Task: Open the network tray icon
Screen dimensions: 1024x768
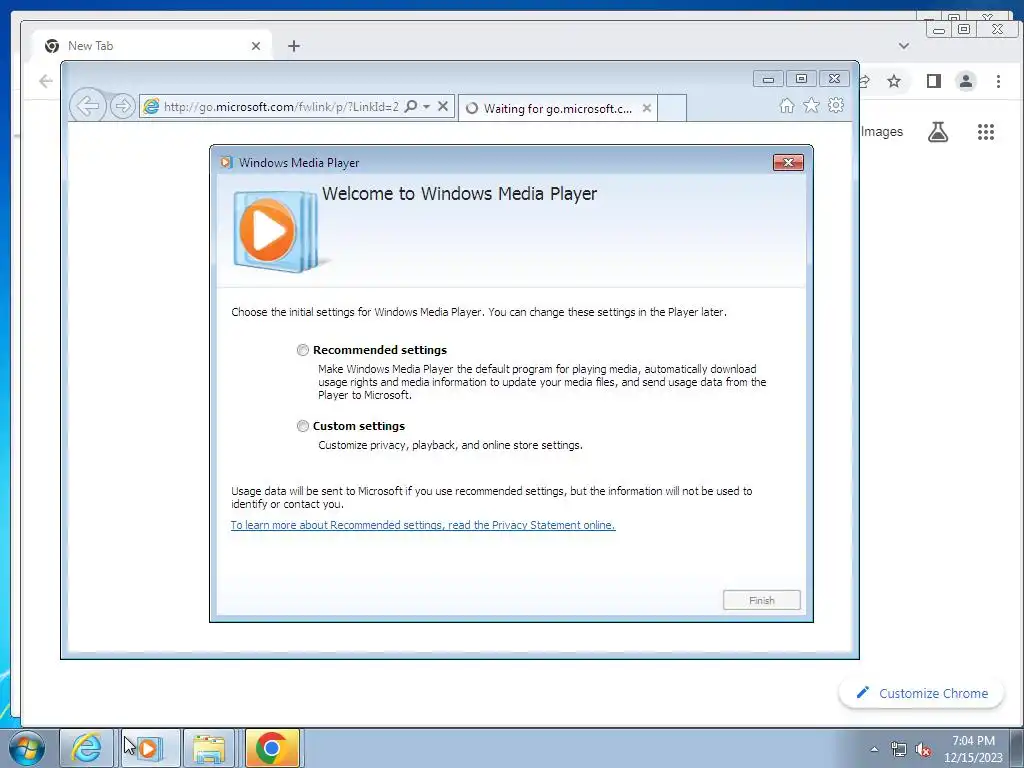Action: pos(899,749)
